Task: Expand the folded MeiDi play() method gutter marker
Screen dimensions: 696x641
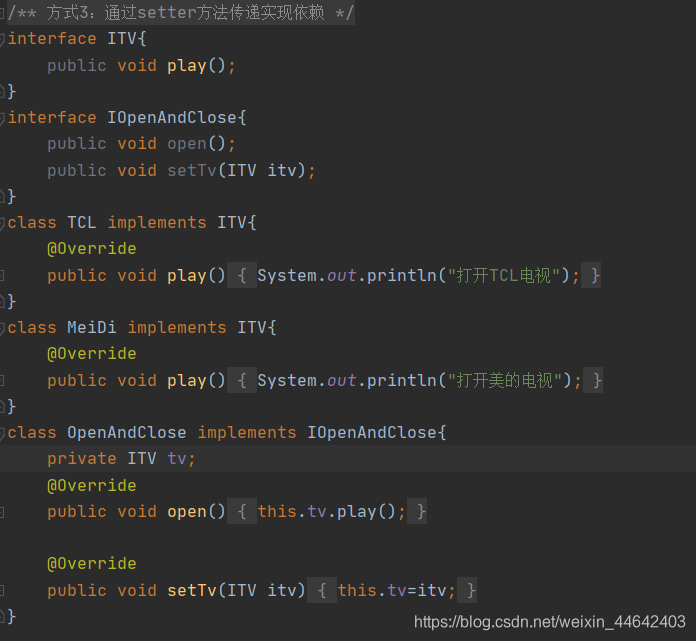Action: (x=2, y=381)
